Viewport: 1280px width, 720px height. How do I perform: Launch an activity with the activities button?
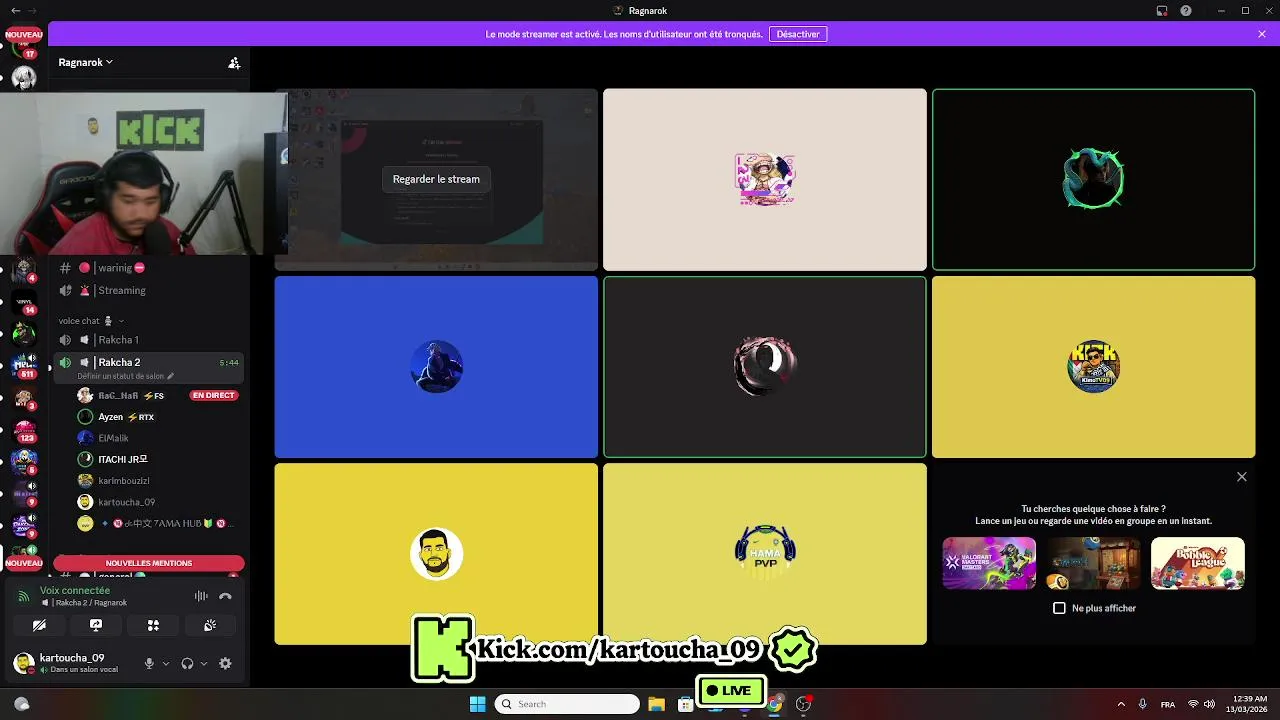point(153,625)
